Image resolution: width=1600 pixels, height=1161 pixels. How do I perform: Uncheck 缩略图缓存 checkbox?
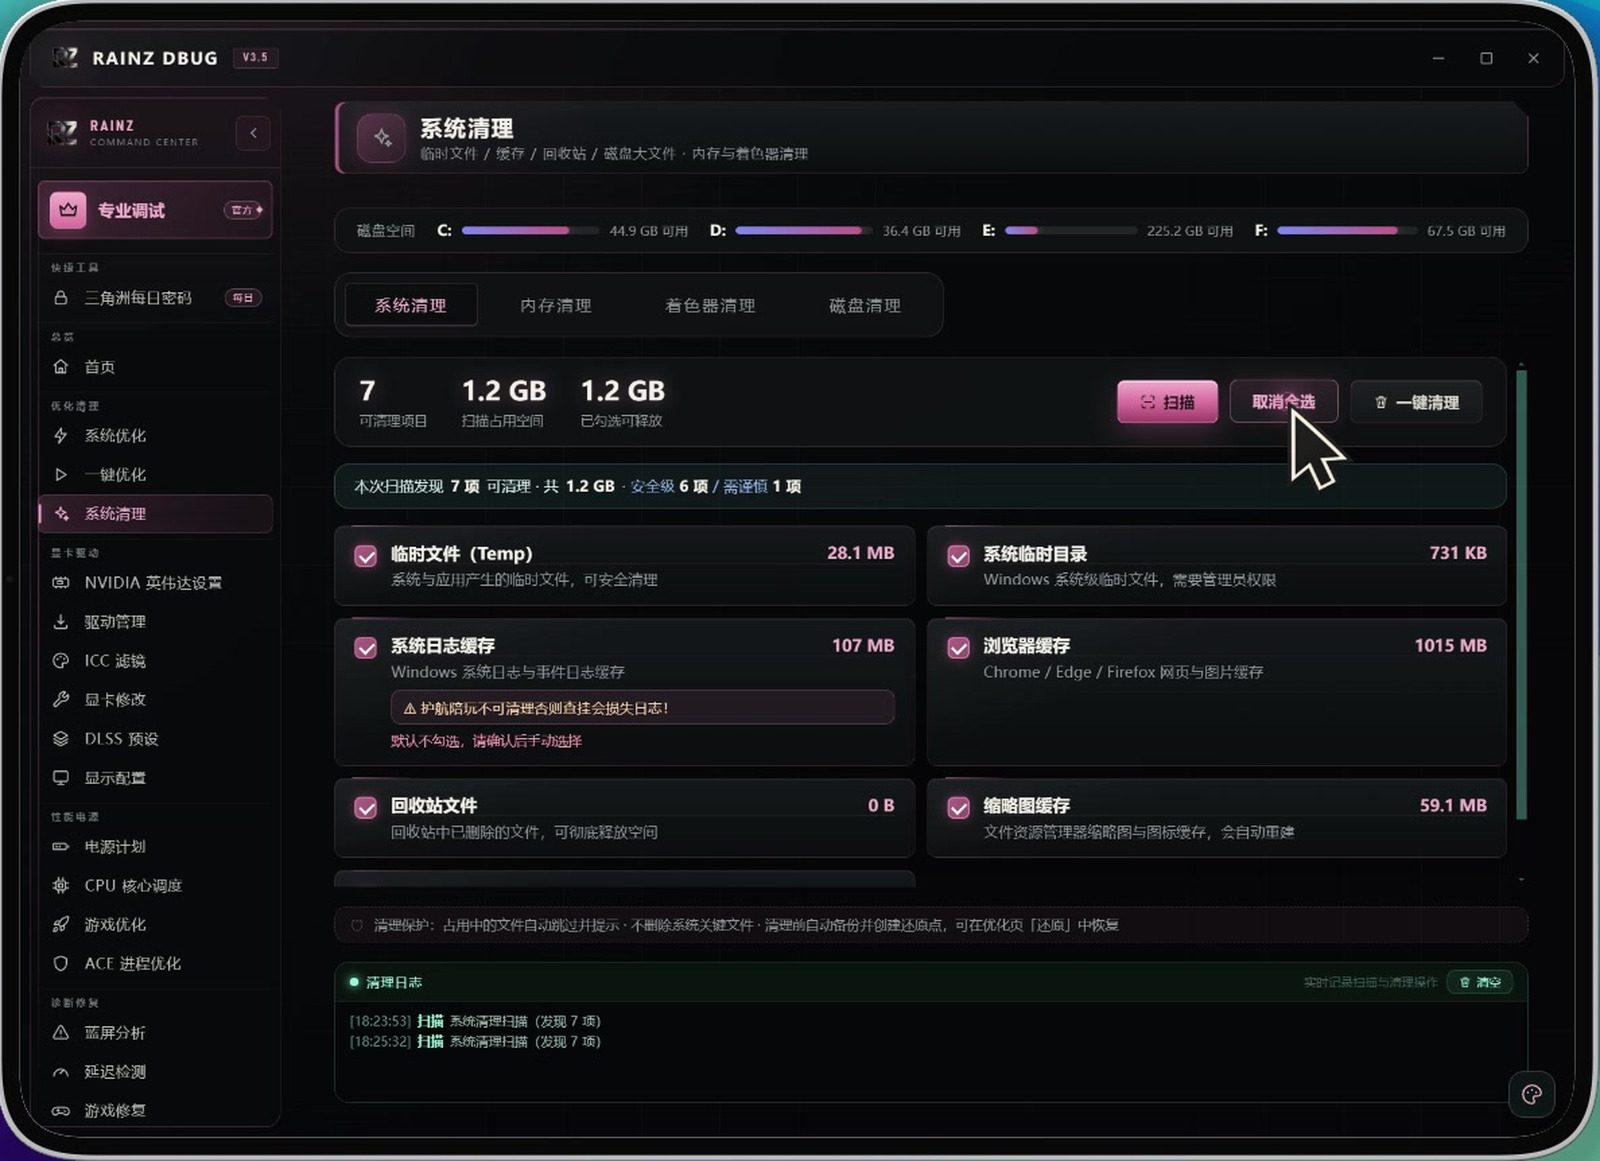(x=959, y=808)
